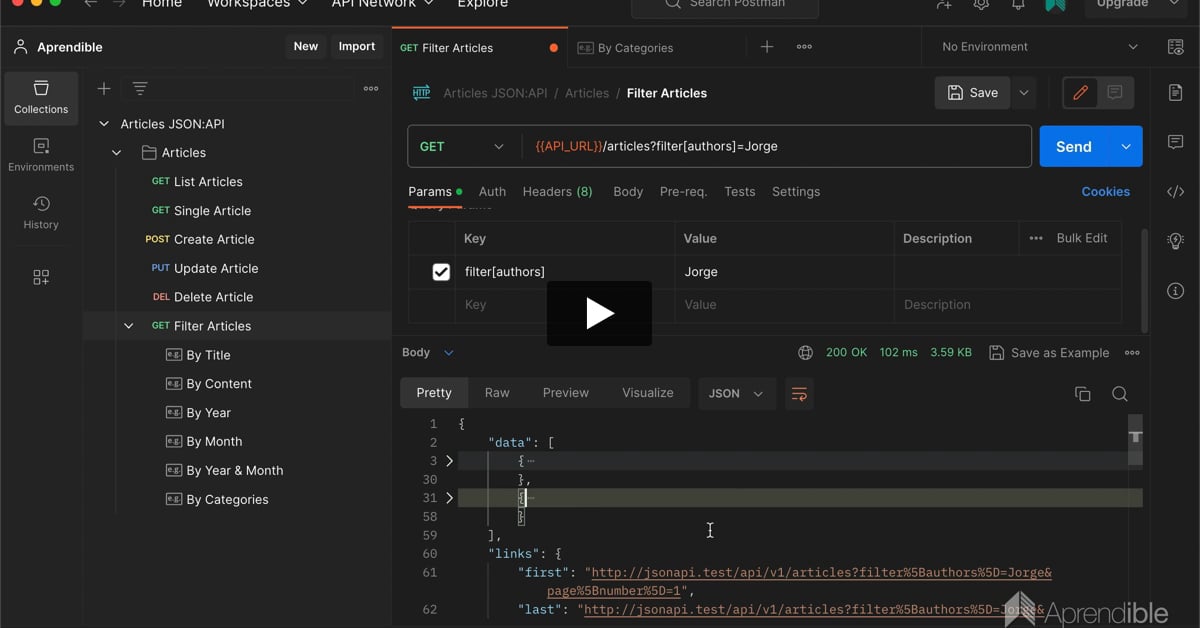The height and width of the screenshot is (628, 1200).
Task: Collapse the Articles JSON:API collection
Action: [104, 124]
